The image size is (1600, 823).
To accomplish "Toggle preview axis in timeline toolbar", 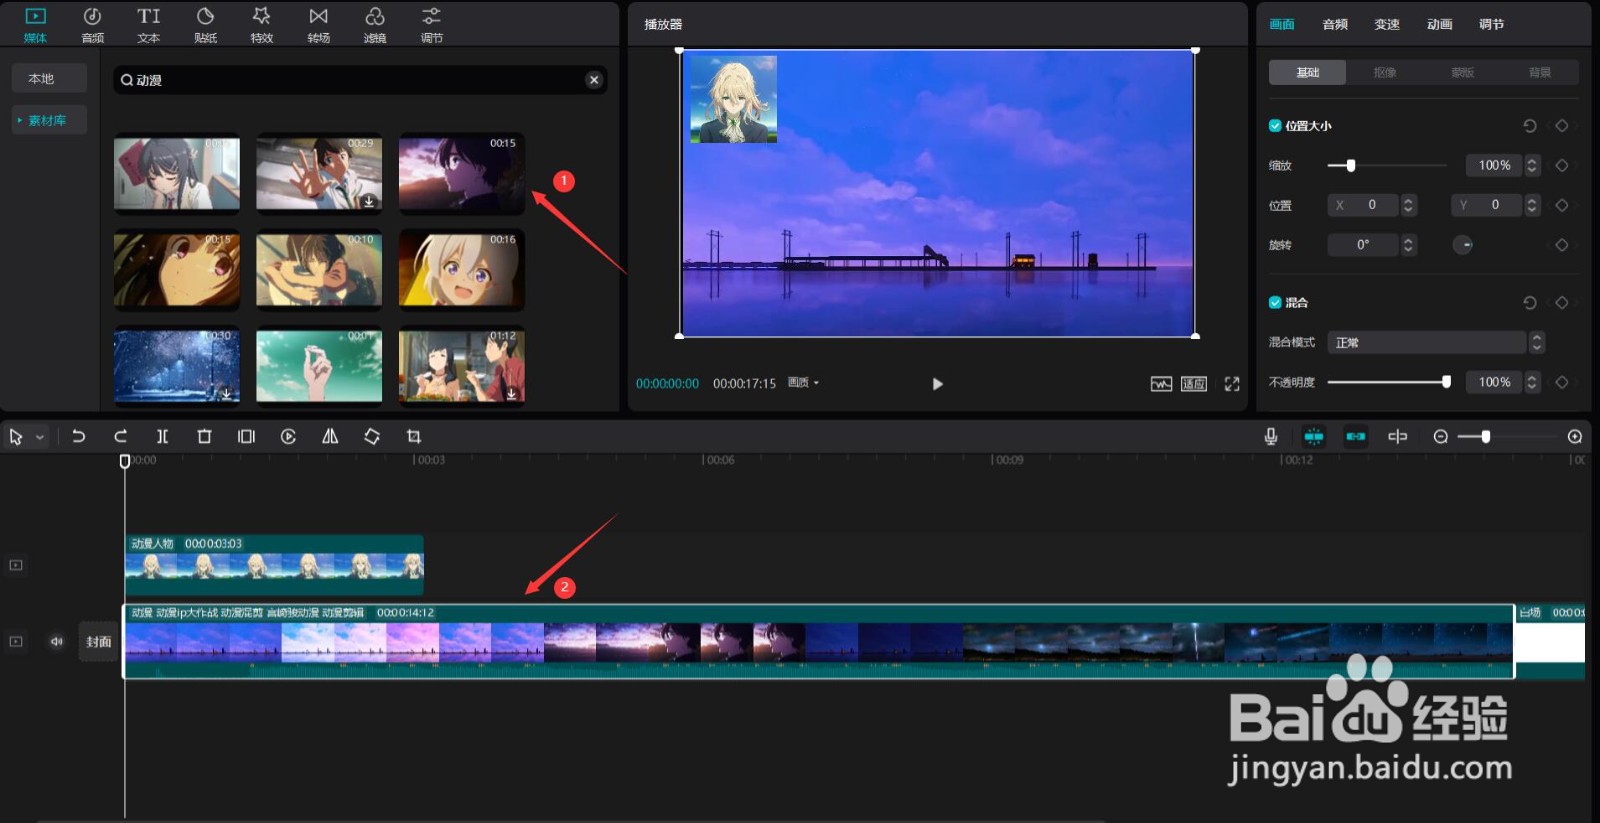I will coord(1398,436).
